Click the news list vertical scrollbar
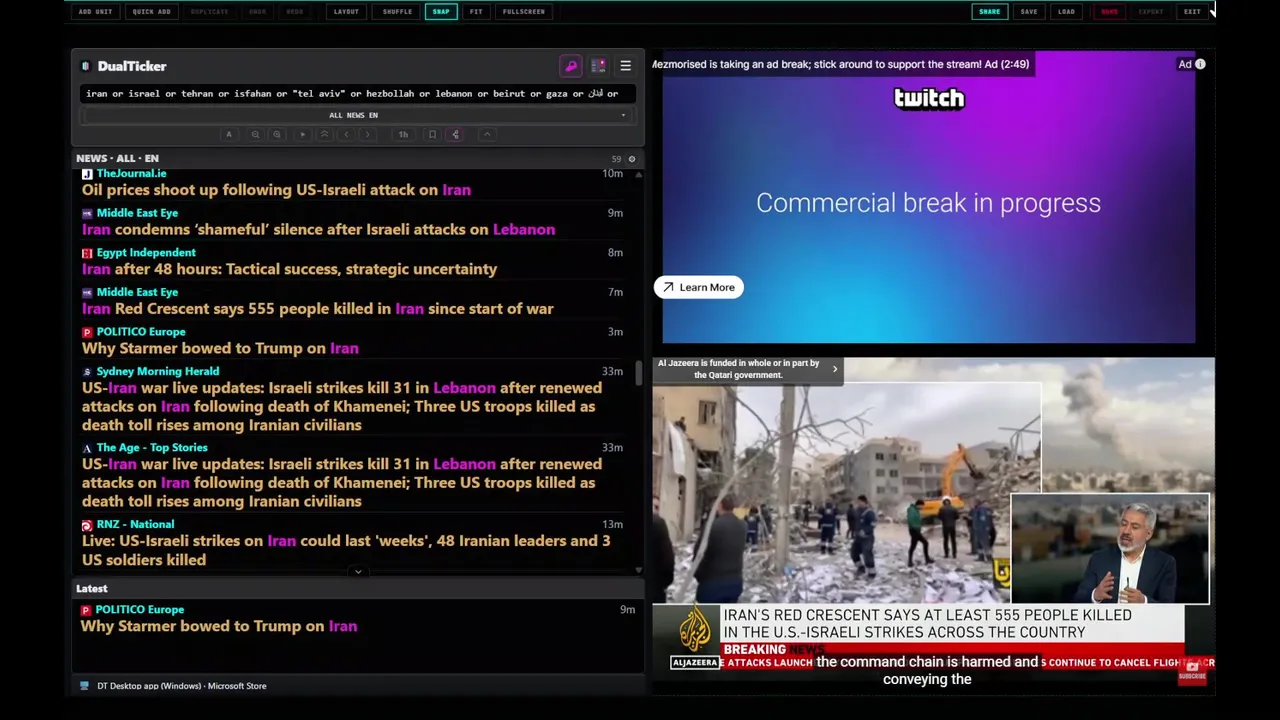This screenshot has height=720, width=1280. pos(639,372)
